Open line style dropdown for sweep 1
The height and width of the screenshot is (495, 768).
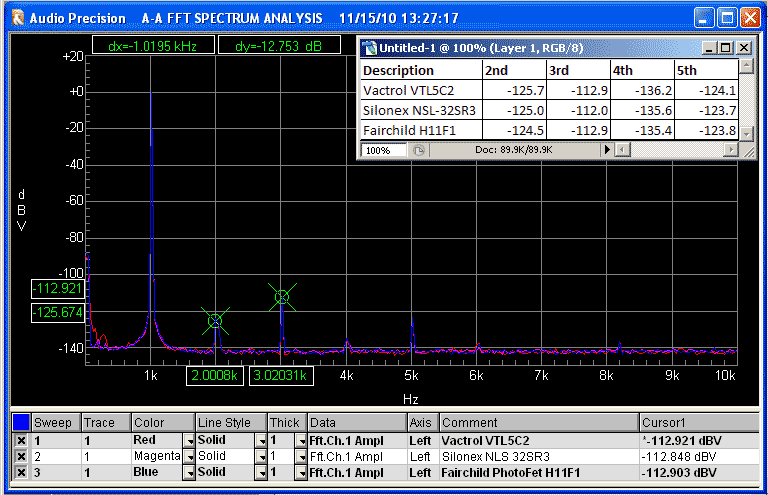[x=262, y=441]
